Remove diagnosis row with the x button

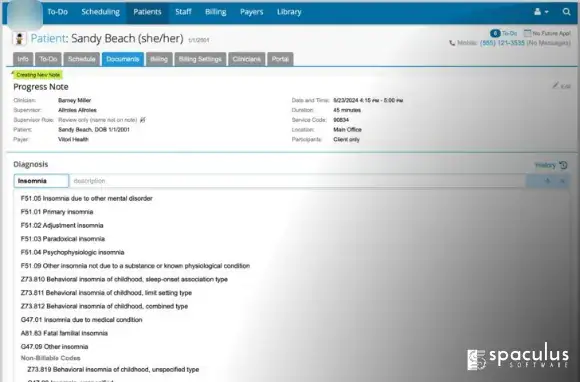click(x=563, y=181)
